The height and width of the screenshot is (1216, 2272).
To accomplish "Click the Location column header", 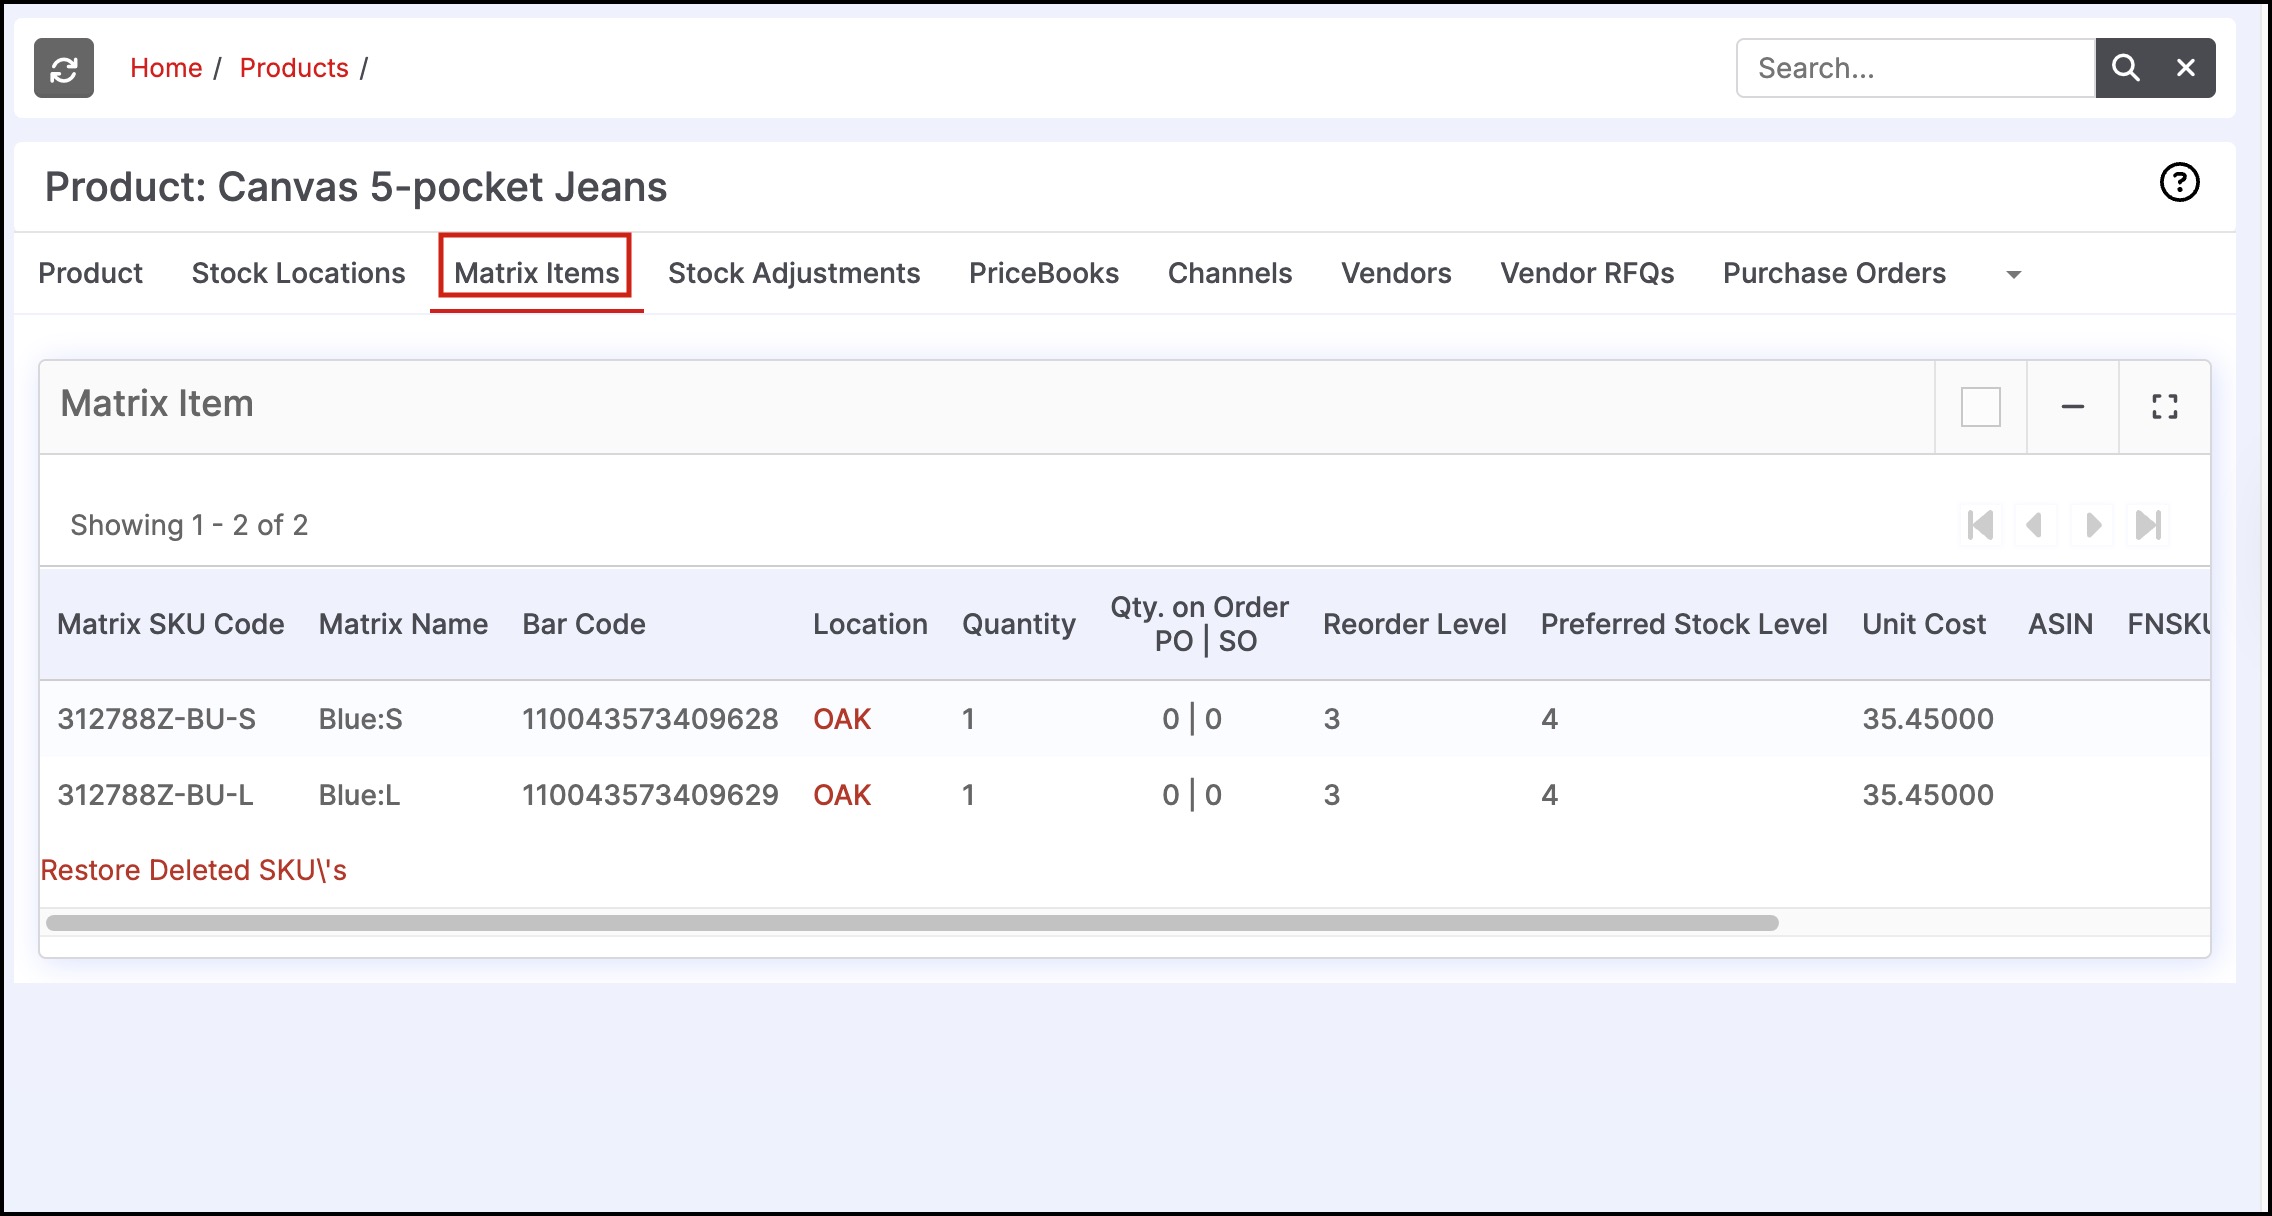I will point(870,624).
